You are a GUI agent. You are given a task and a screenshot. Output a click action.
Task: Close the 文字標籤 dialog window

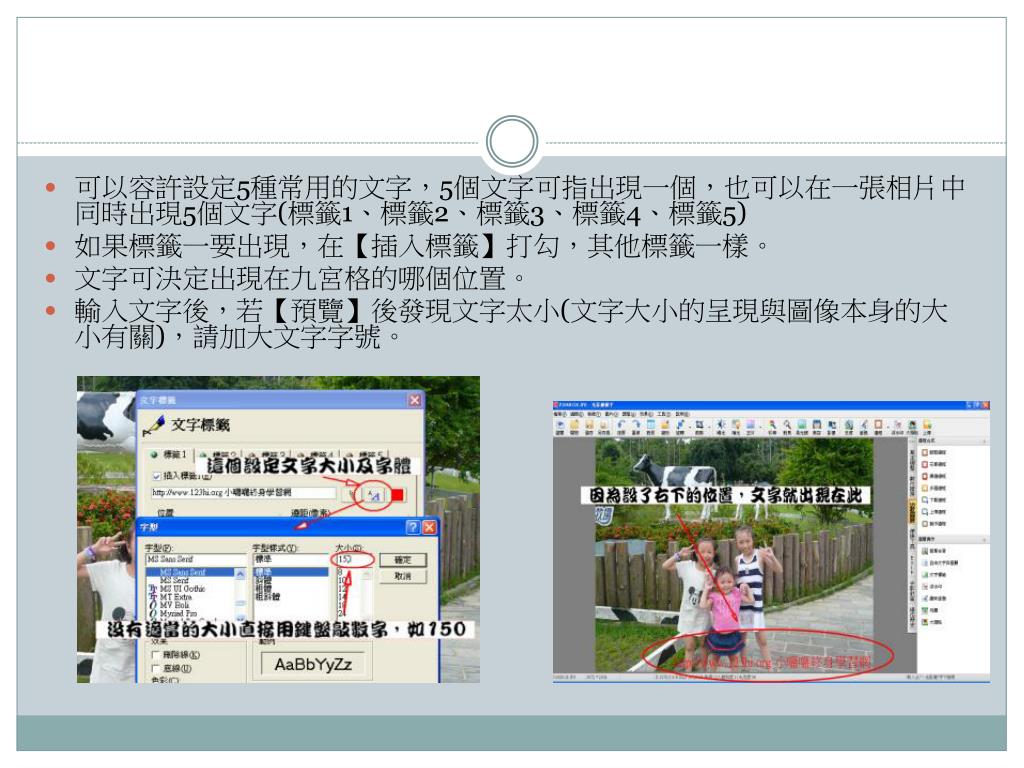click(415, 400)
